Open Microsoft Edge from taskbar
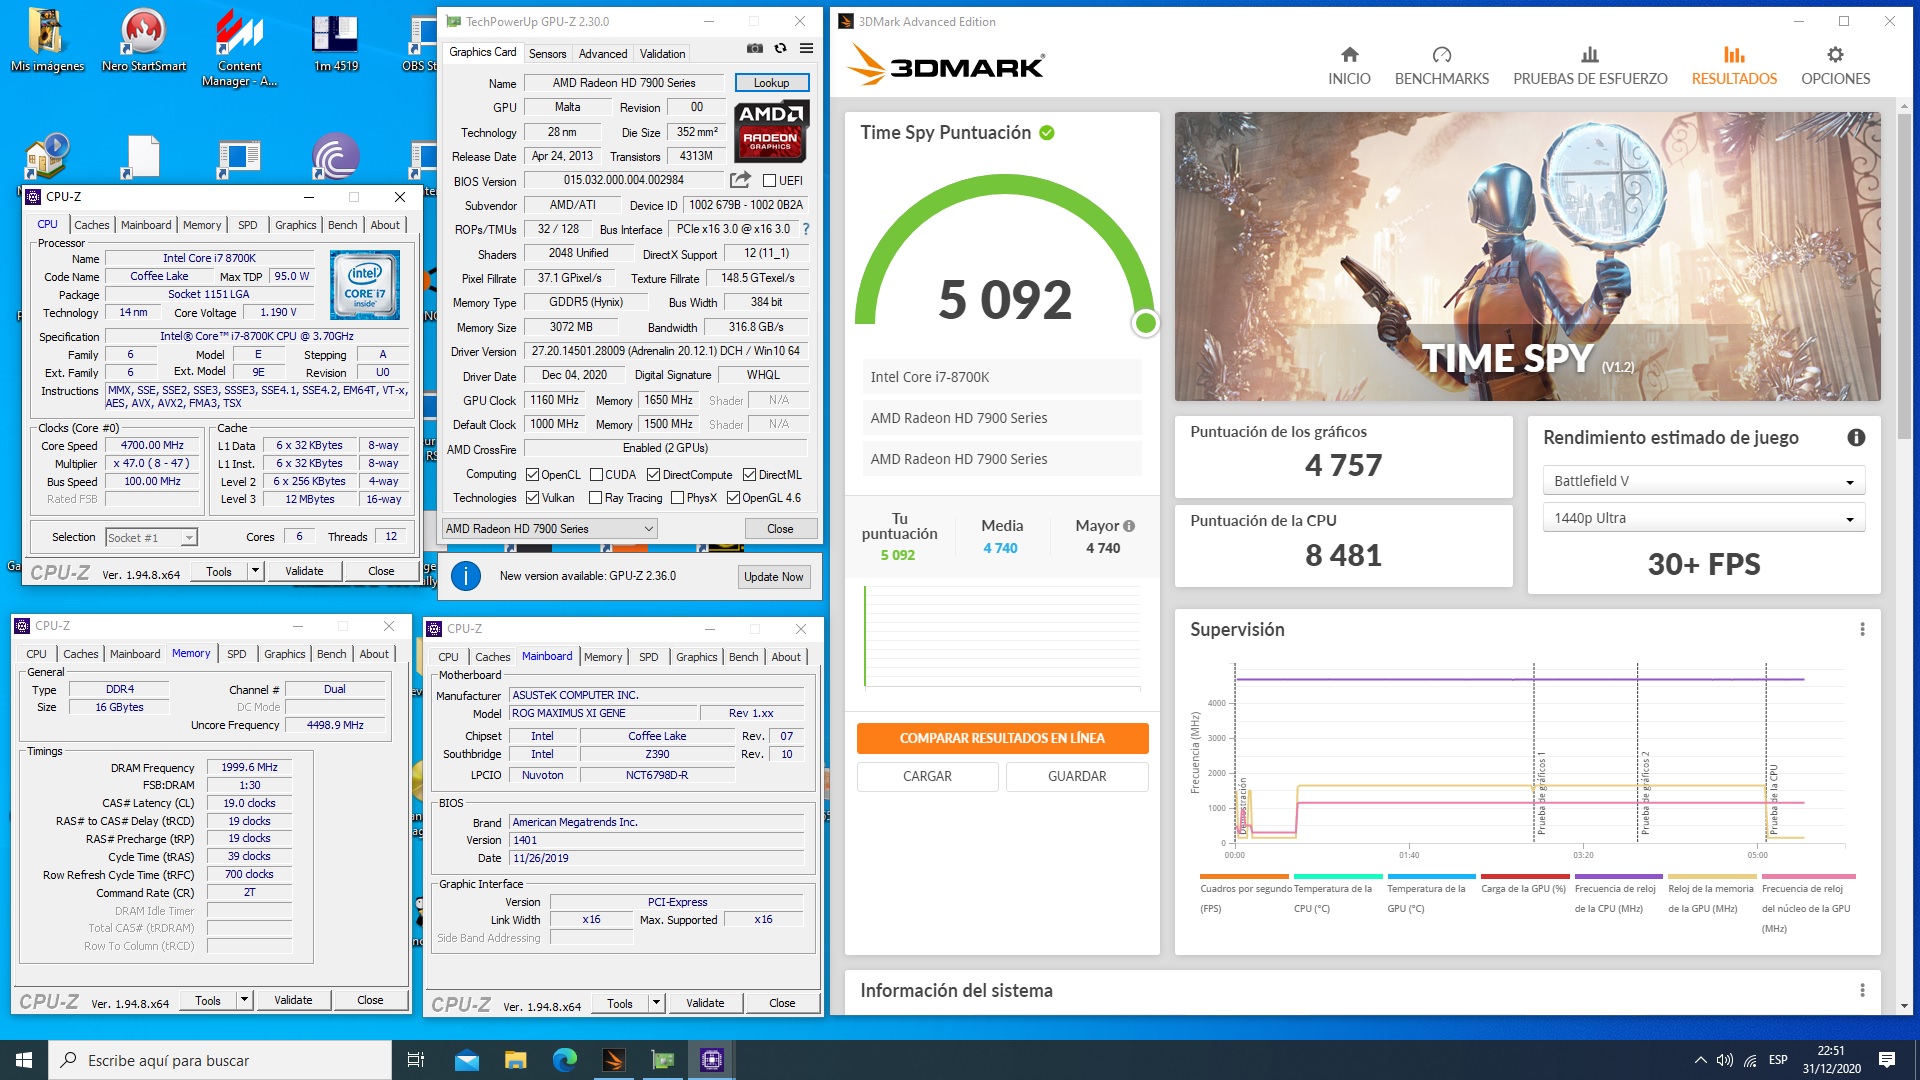 click(x=564, y=1060)
